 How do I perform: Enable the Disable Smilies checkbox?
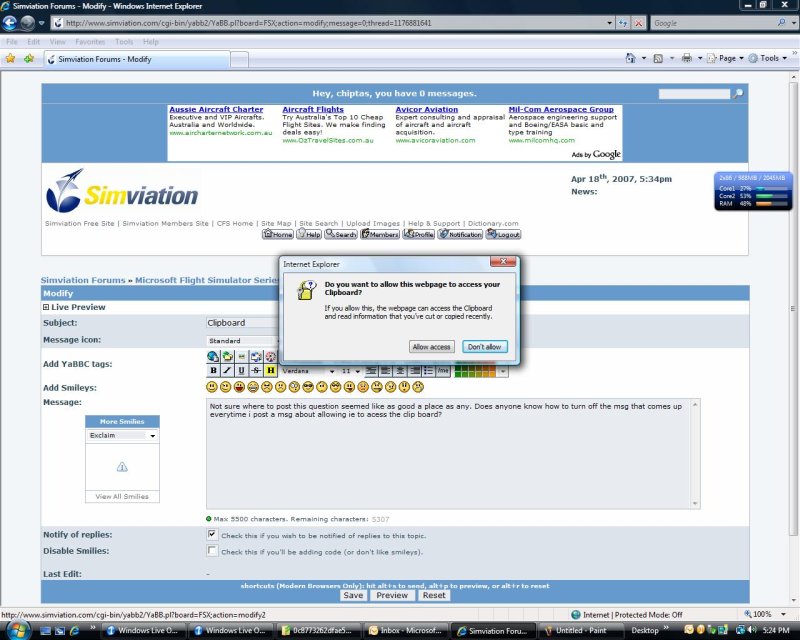[212, 551]
